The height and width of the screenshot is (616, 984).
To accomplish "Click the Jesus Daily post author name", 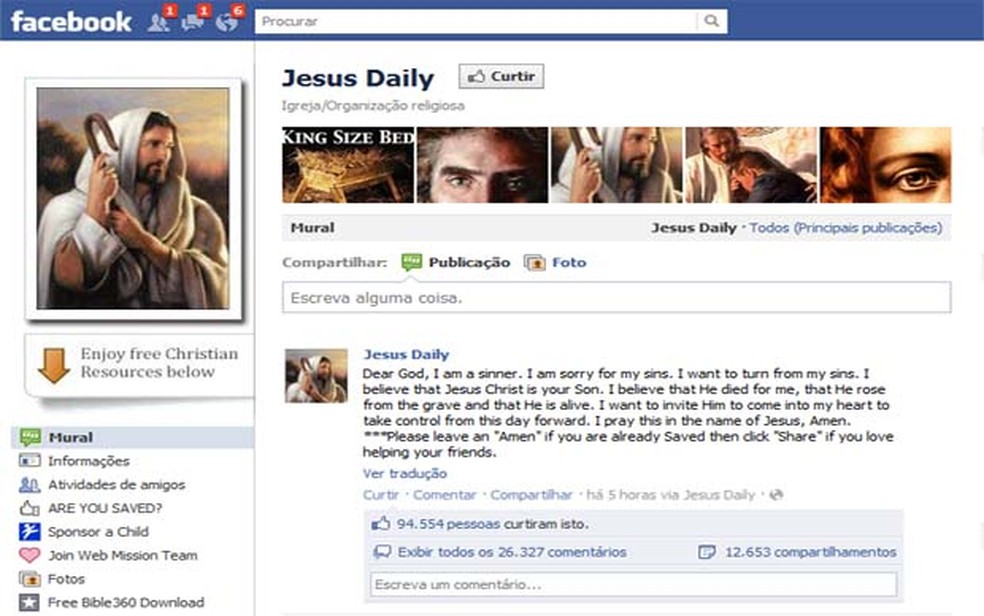I will [x=406, y=354].
